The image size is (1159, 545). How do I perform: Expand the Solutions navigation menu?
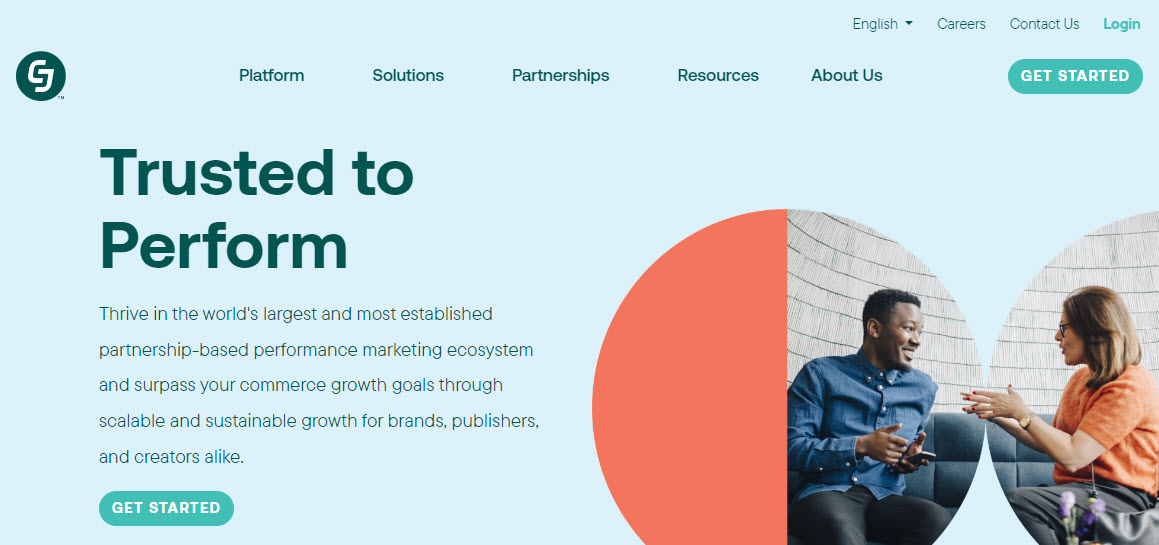coord(408,75)
